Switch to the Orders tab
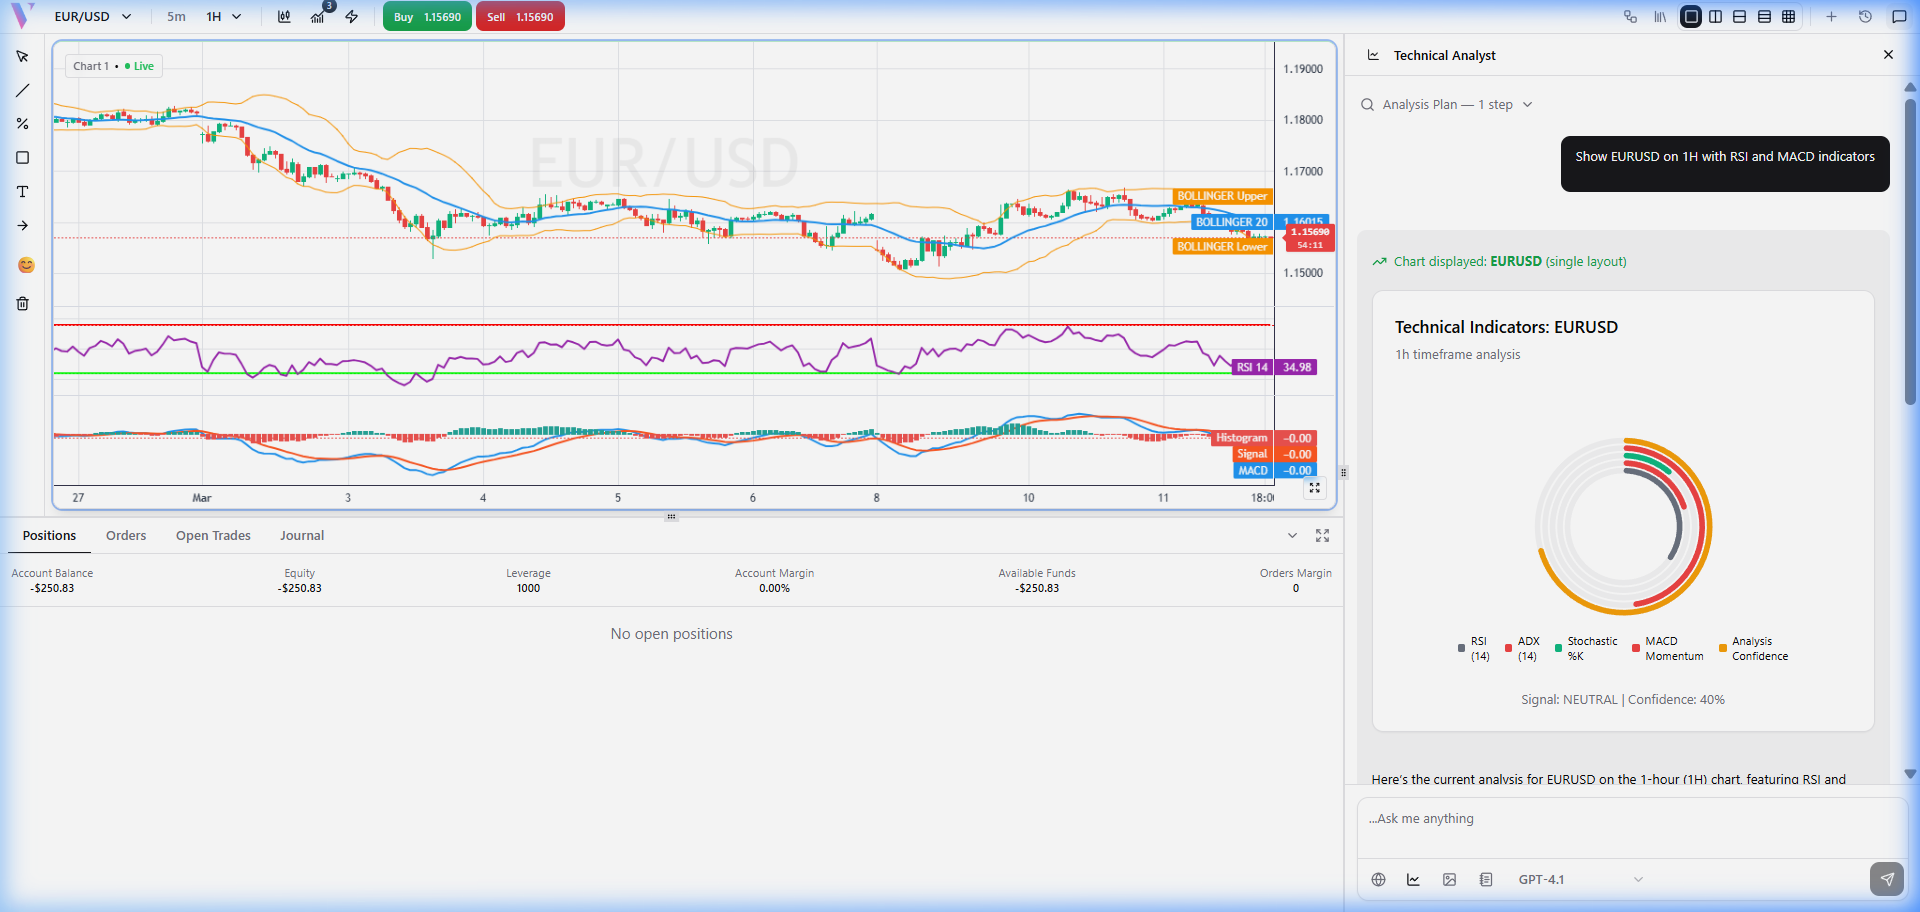 (126, 536)
